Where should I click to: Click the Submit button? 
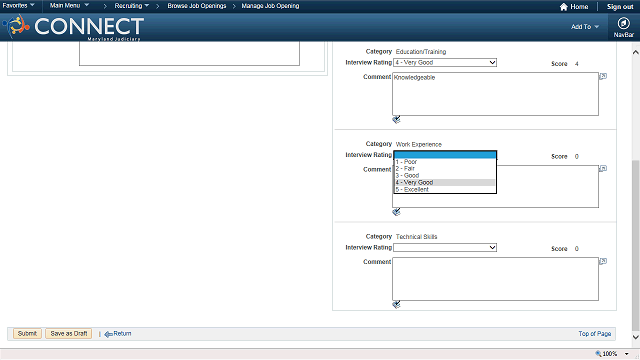(27, 333)
